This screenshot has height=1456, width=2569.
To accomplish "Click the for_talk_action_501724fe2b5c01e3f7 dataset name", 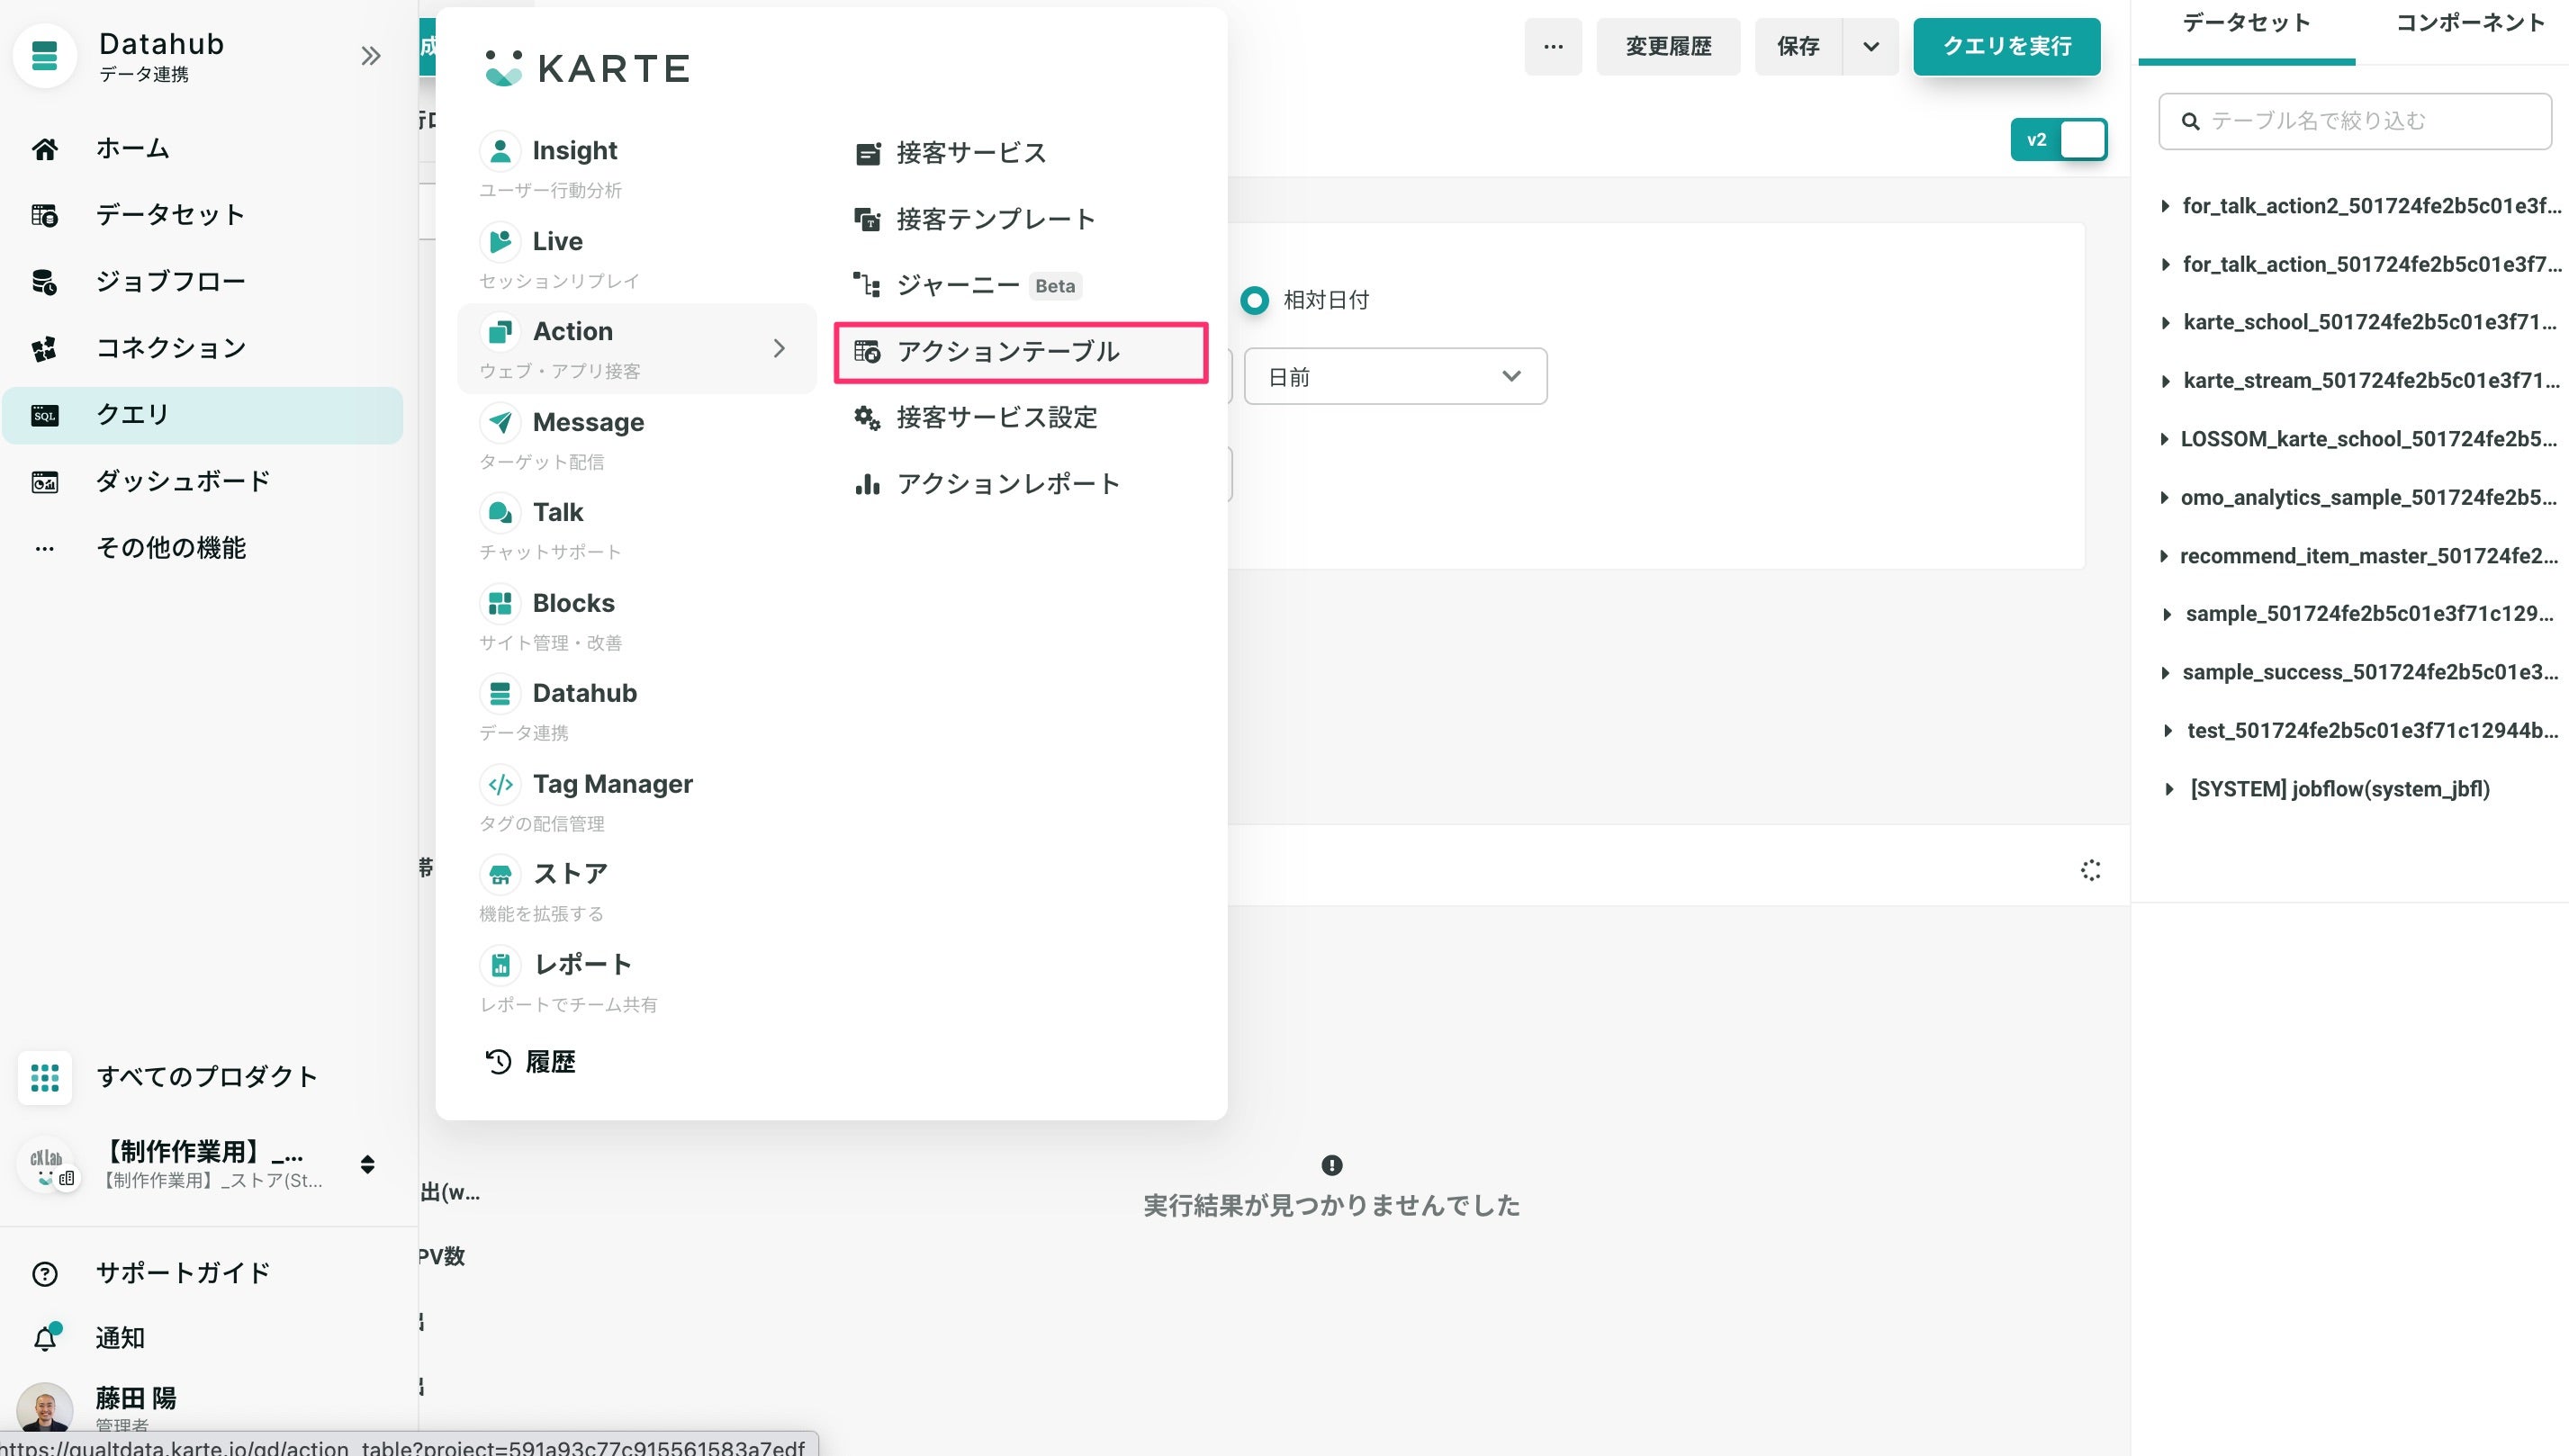I will pyautogui.click(x=2372, y=264).
